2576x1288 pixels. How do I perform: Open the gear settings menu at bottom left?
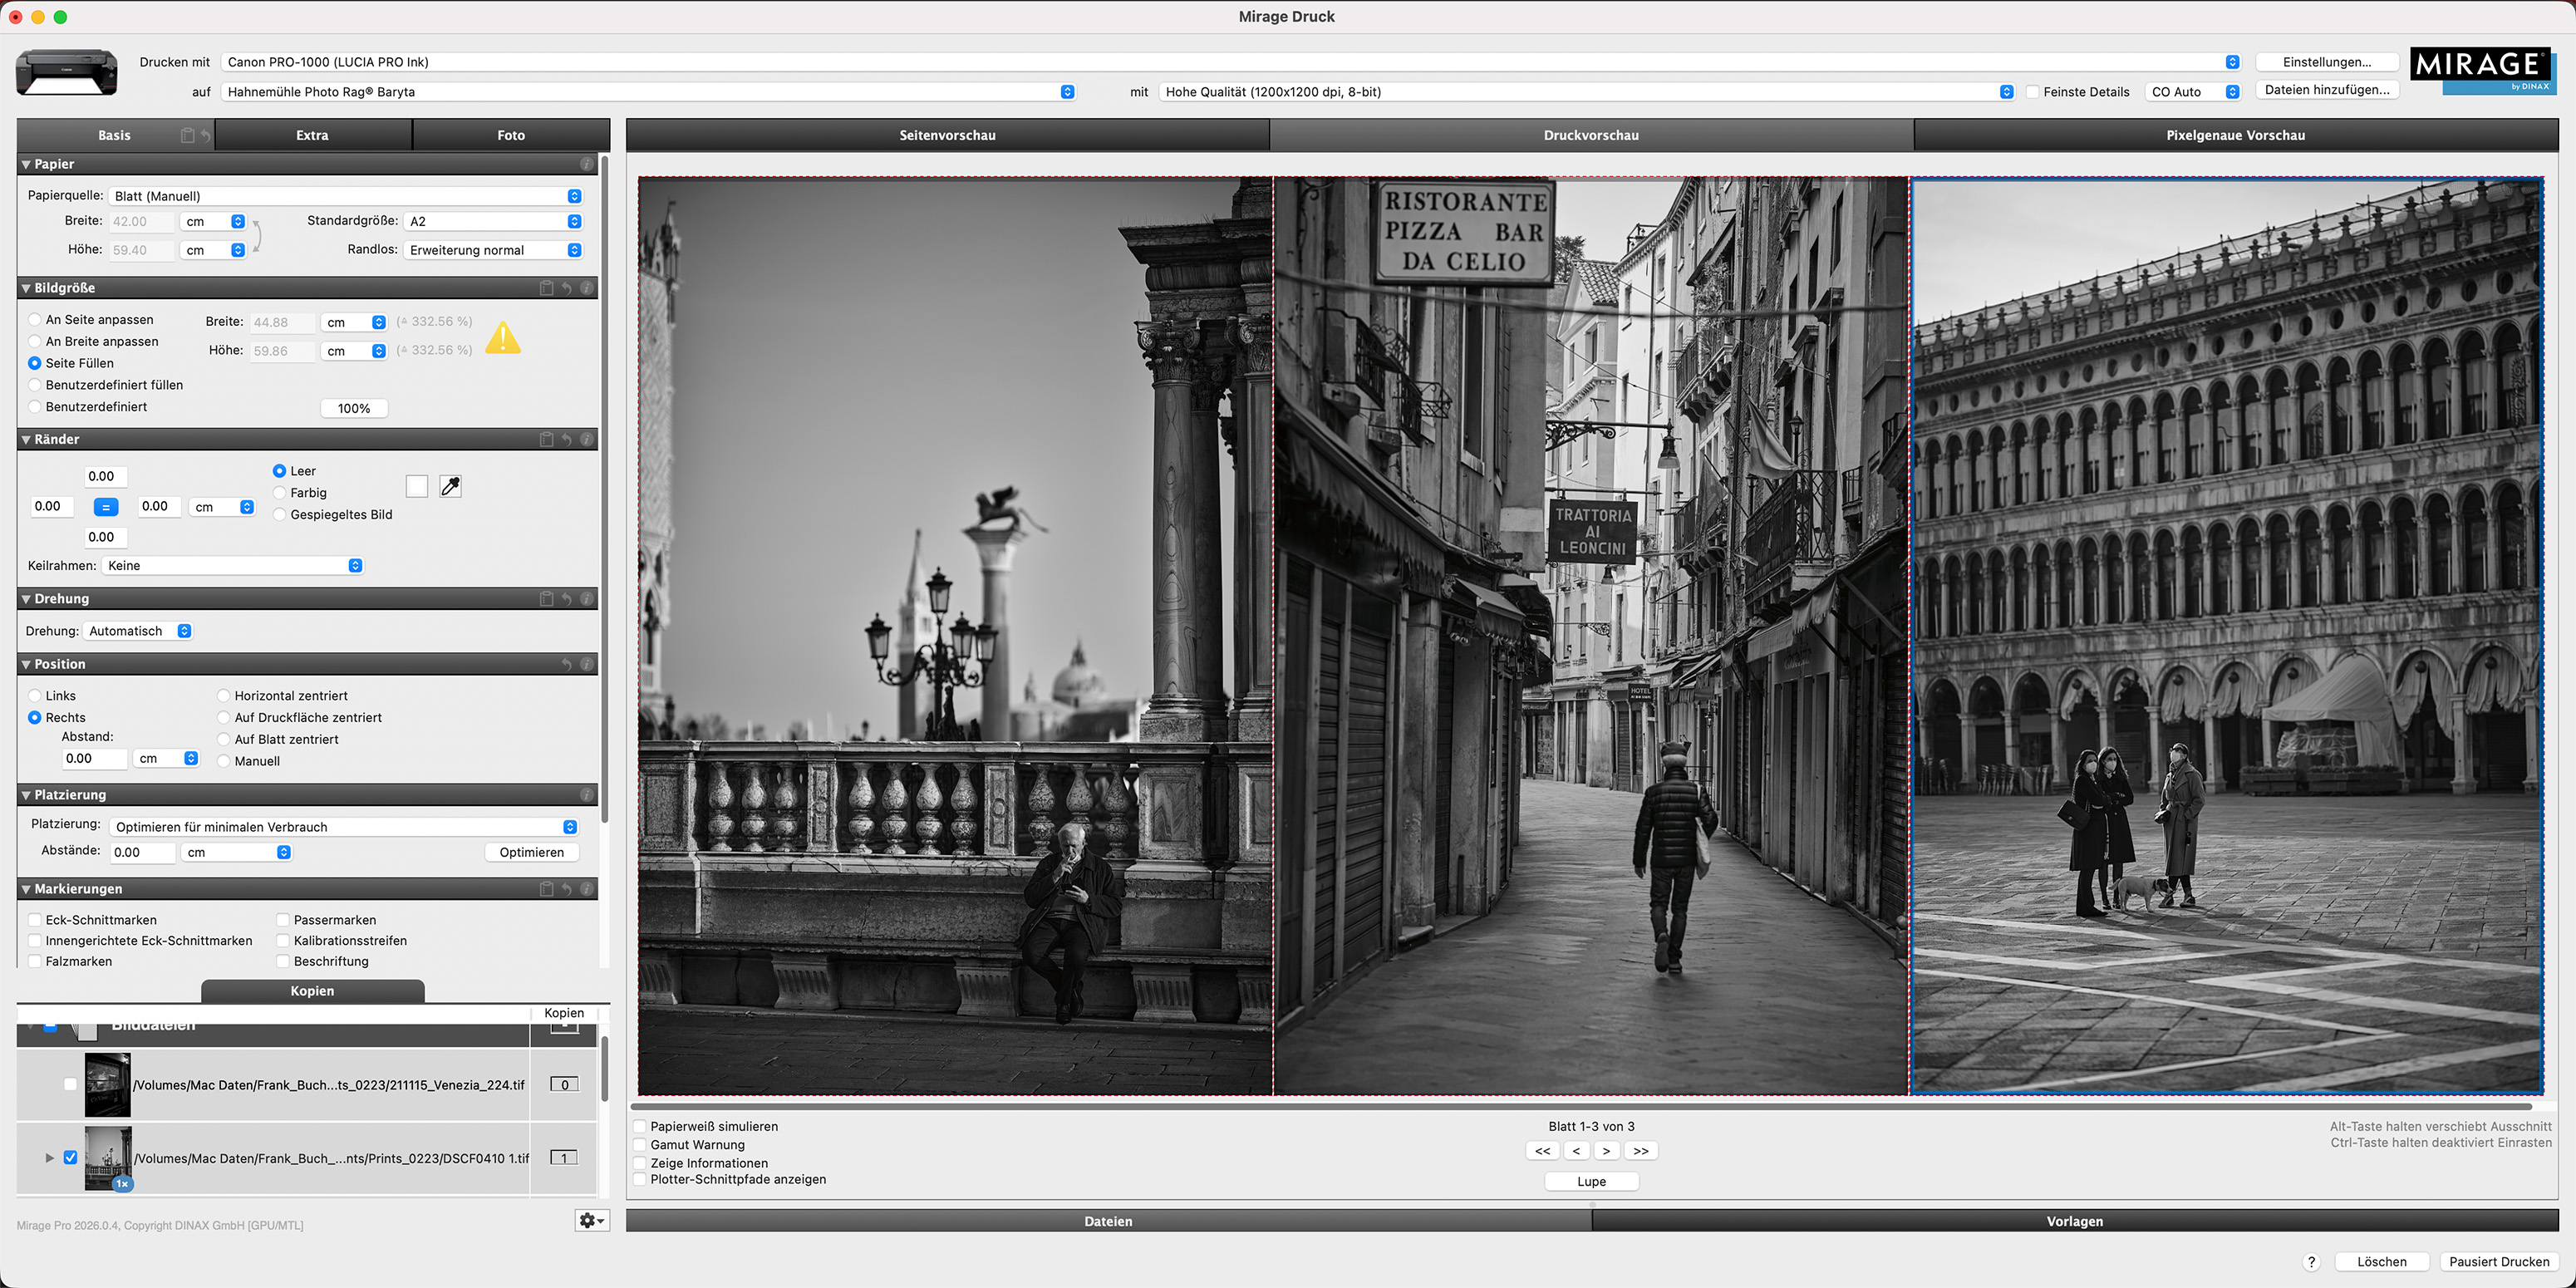coord(592,1220)
